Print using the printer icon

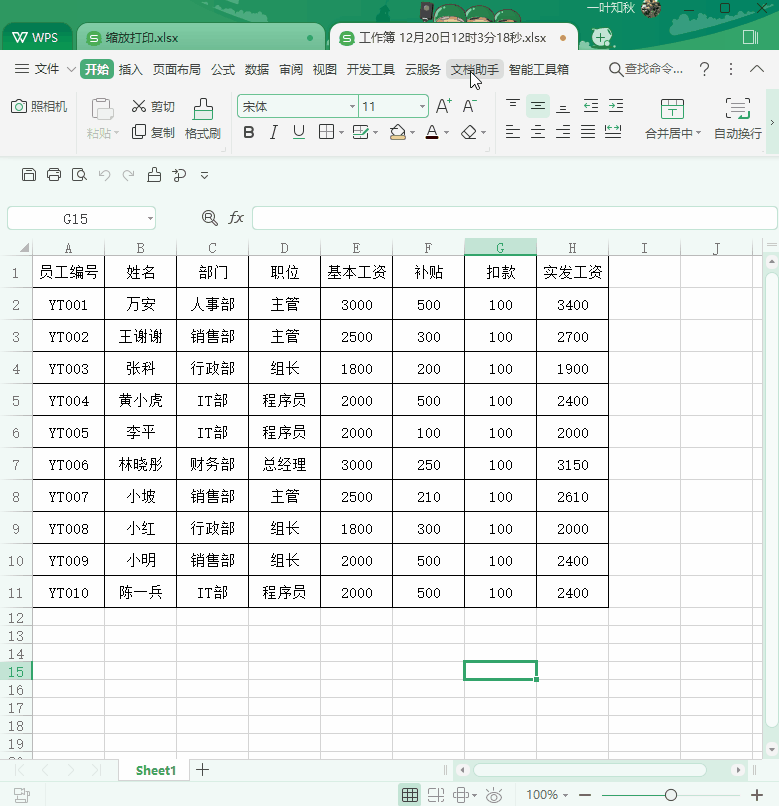click(54, 175)
